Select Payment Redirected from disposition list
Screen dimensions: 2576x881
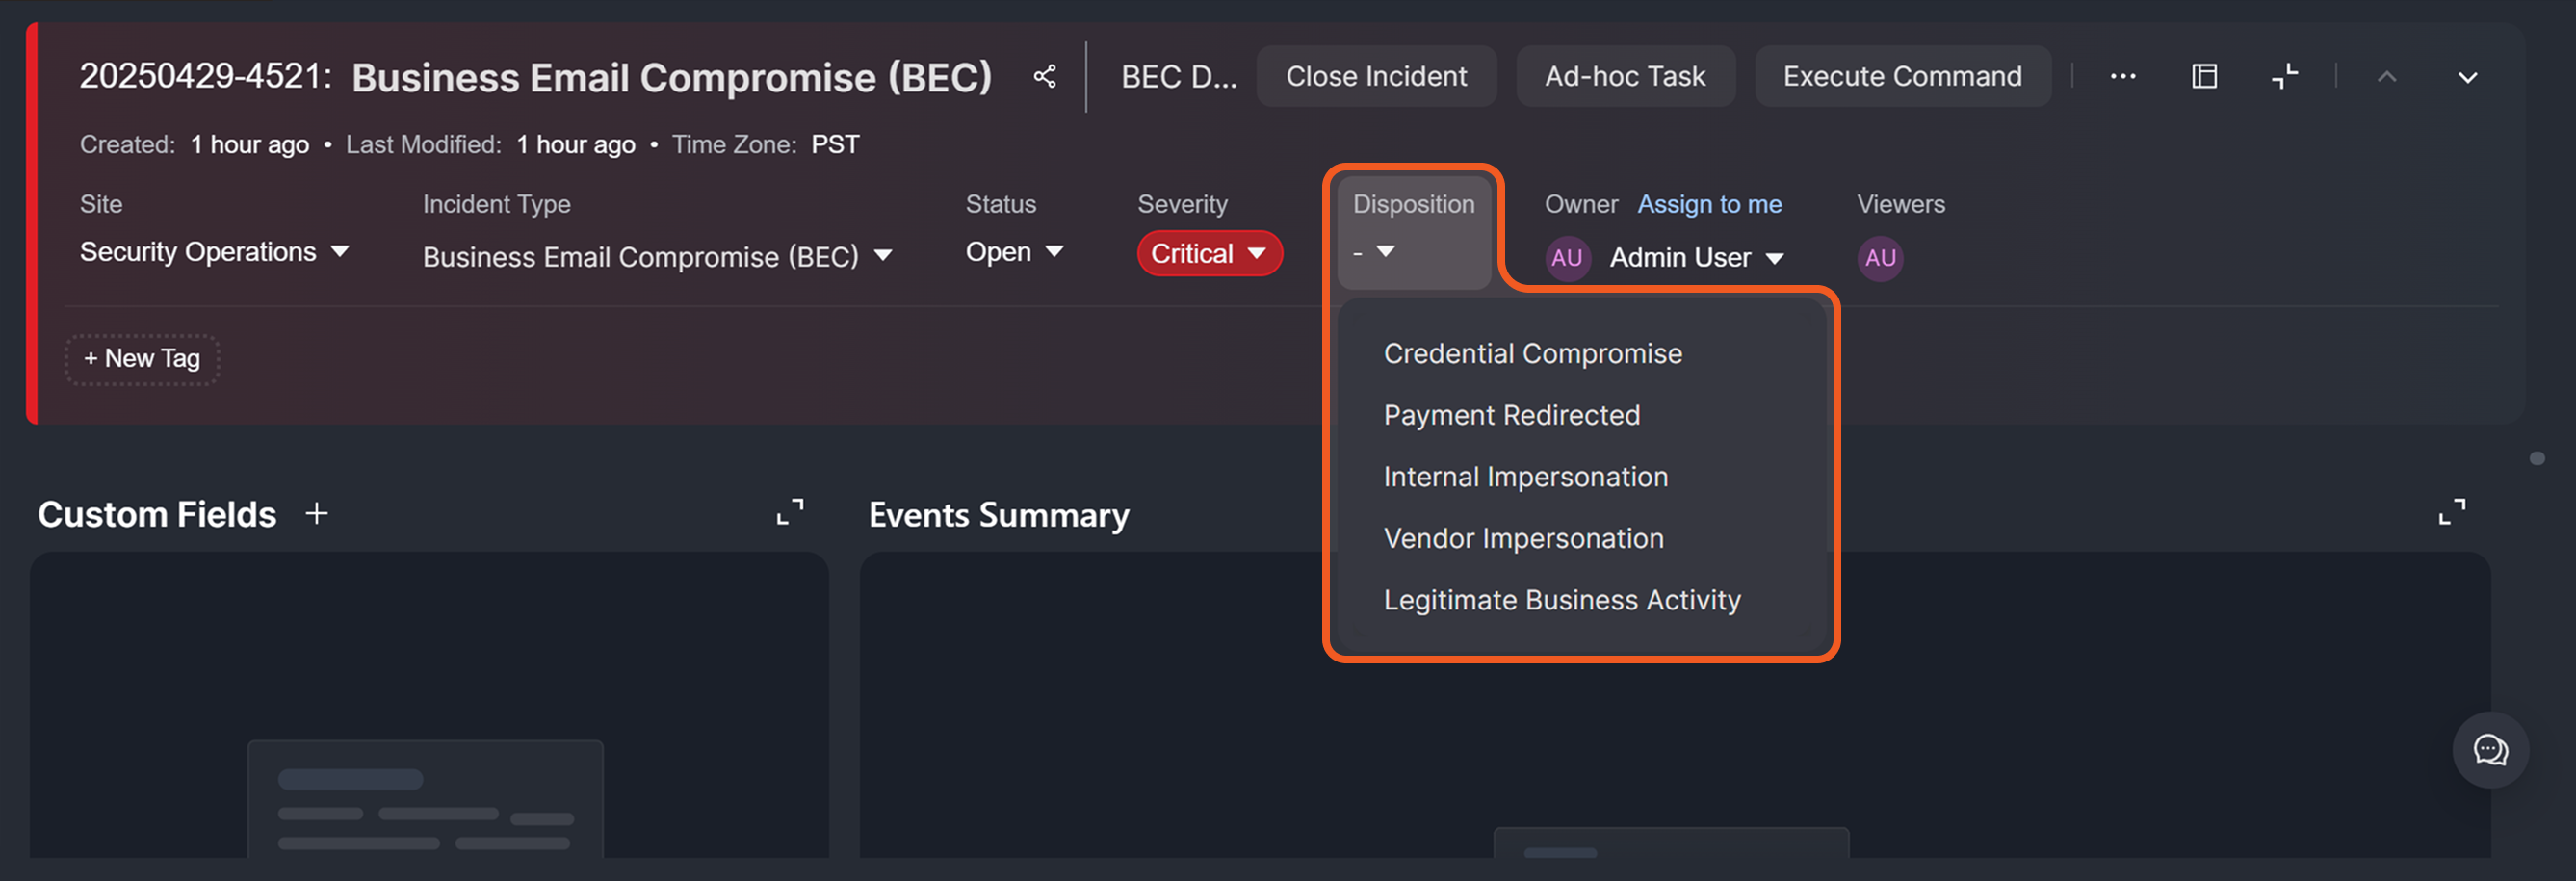click(1511, 415)
